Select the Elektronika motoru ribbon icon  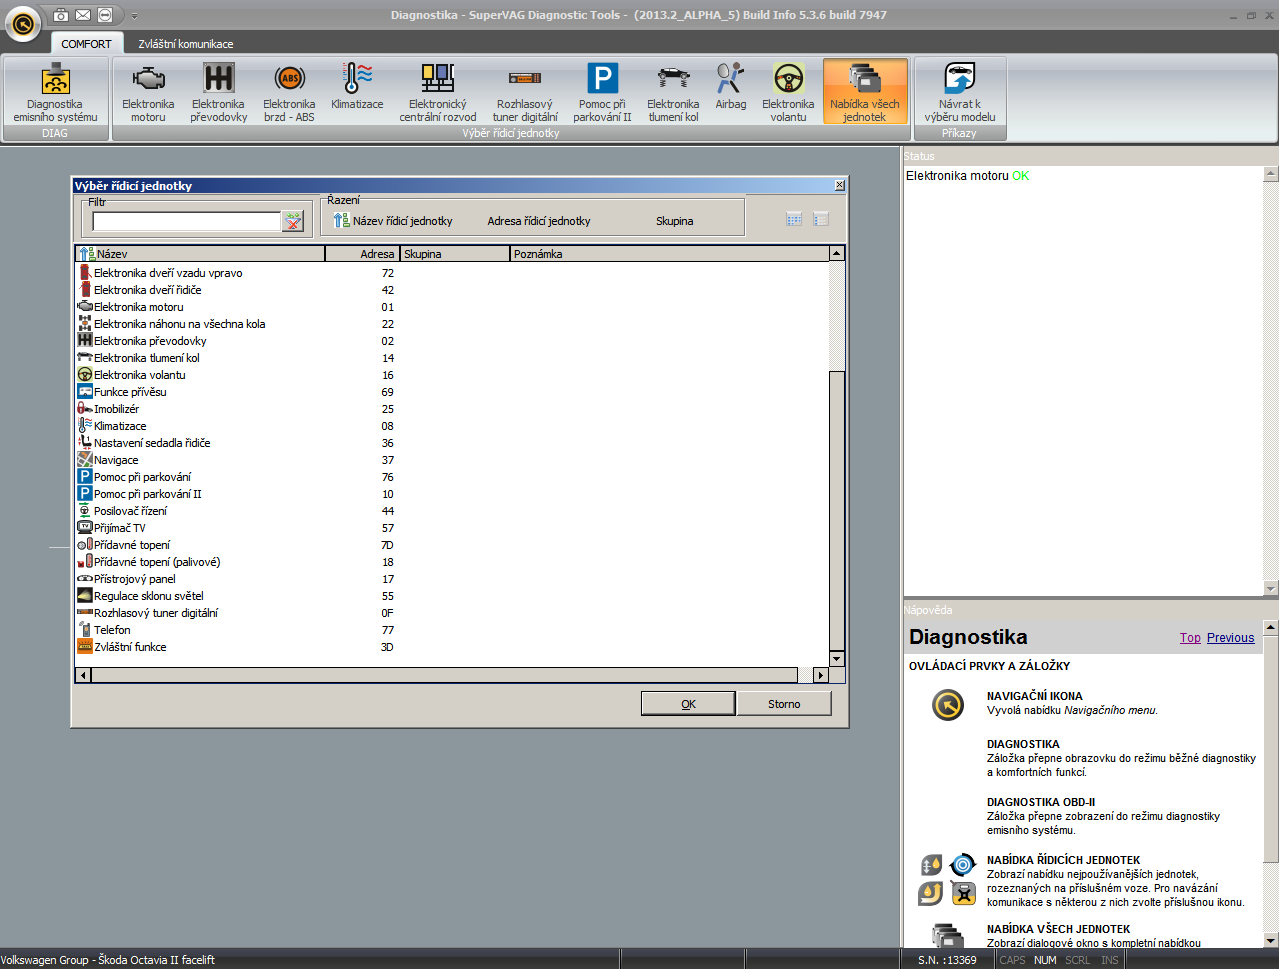(148, 91)
